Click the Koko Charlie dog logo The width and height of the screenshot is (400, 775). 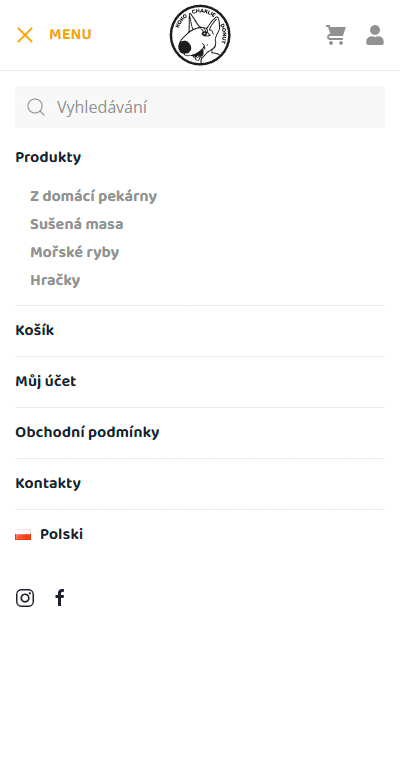pos(200,35)
